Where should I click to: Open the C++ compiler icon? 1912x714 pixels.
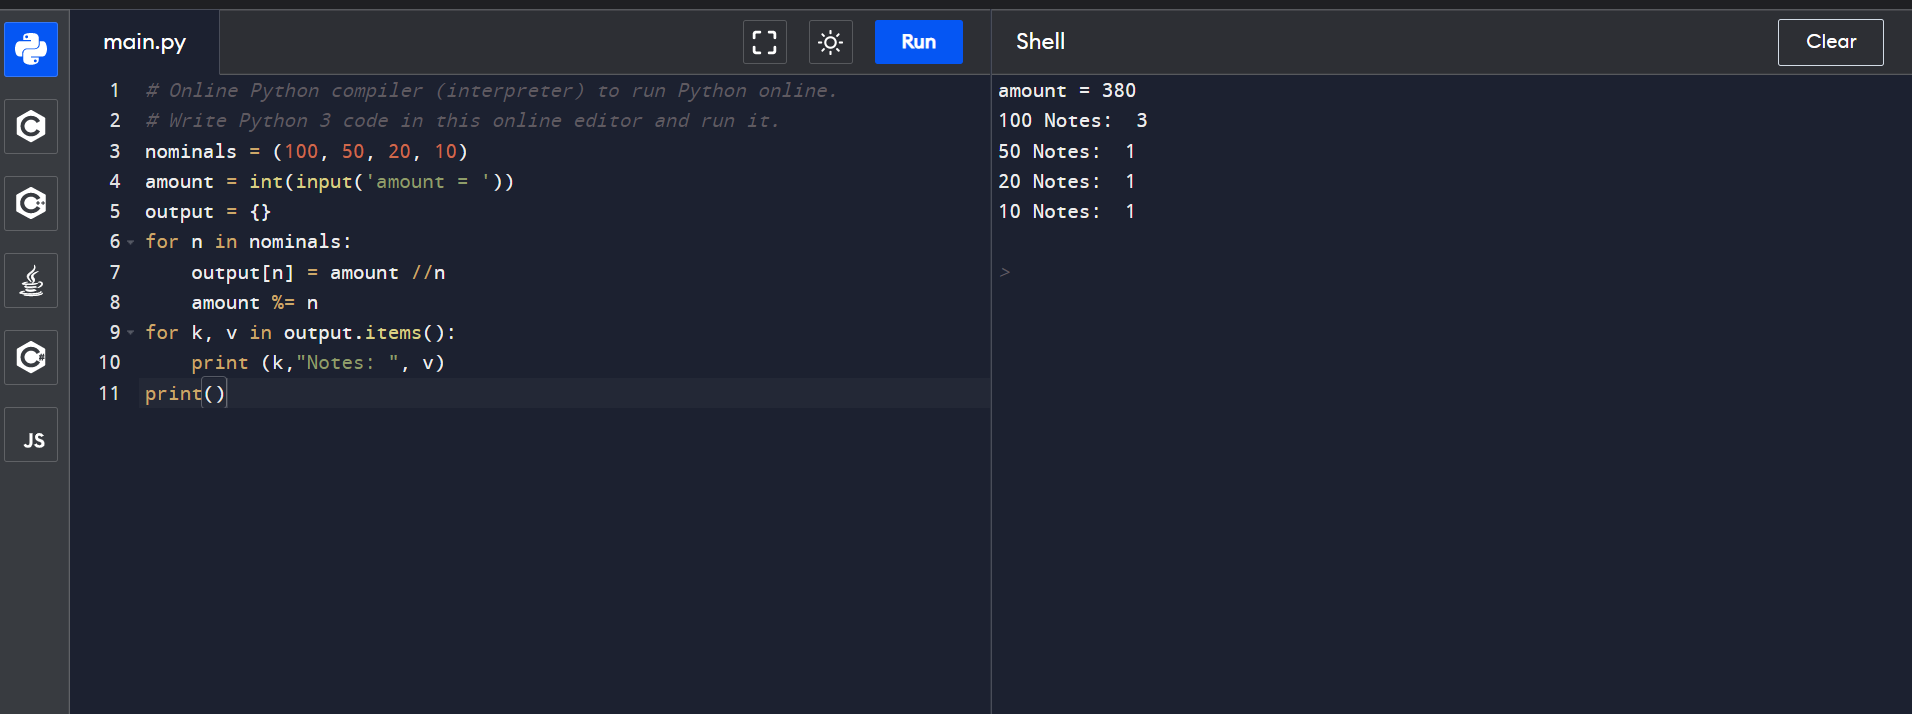[x=31, y=203]
